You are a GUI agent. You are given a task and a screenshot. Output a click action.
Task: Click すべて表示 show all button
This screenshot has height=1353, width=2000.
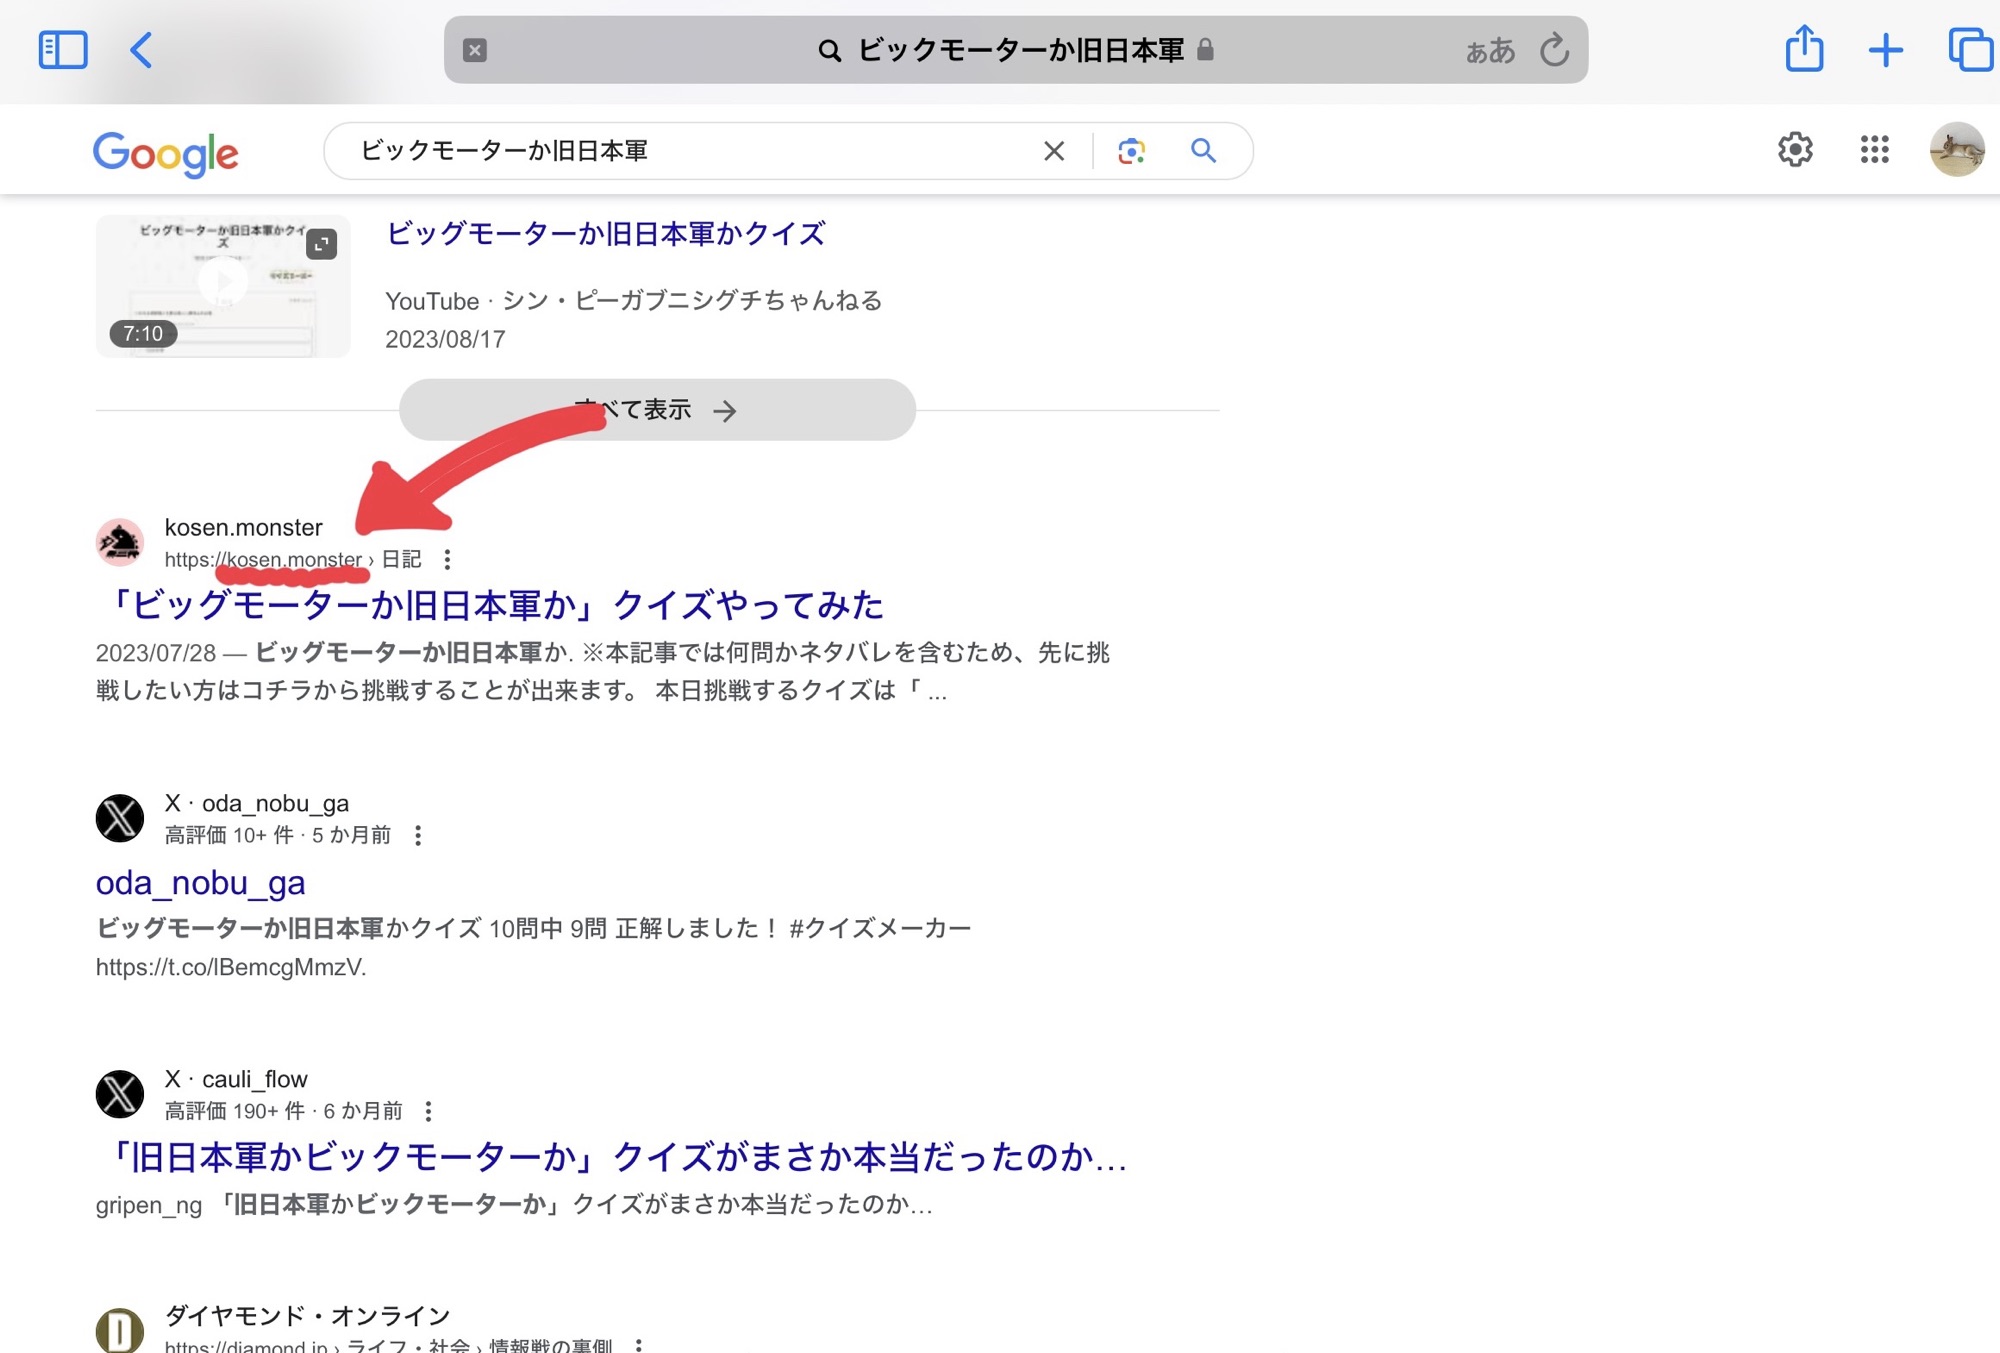[657, 410]
